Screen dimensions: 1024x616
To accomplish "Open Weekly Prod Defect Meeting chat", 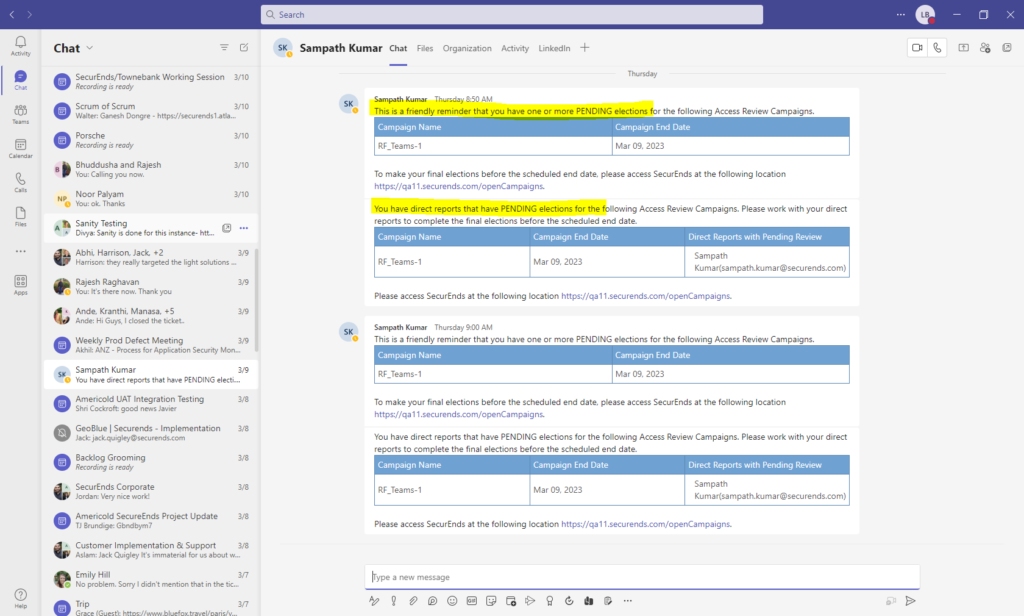I will (150, 346).
